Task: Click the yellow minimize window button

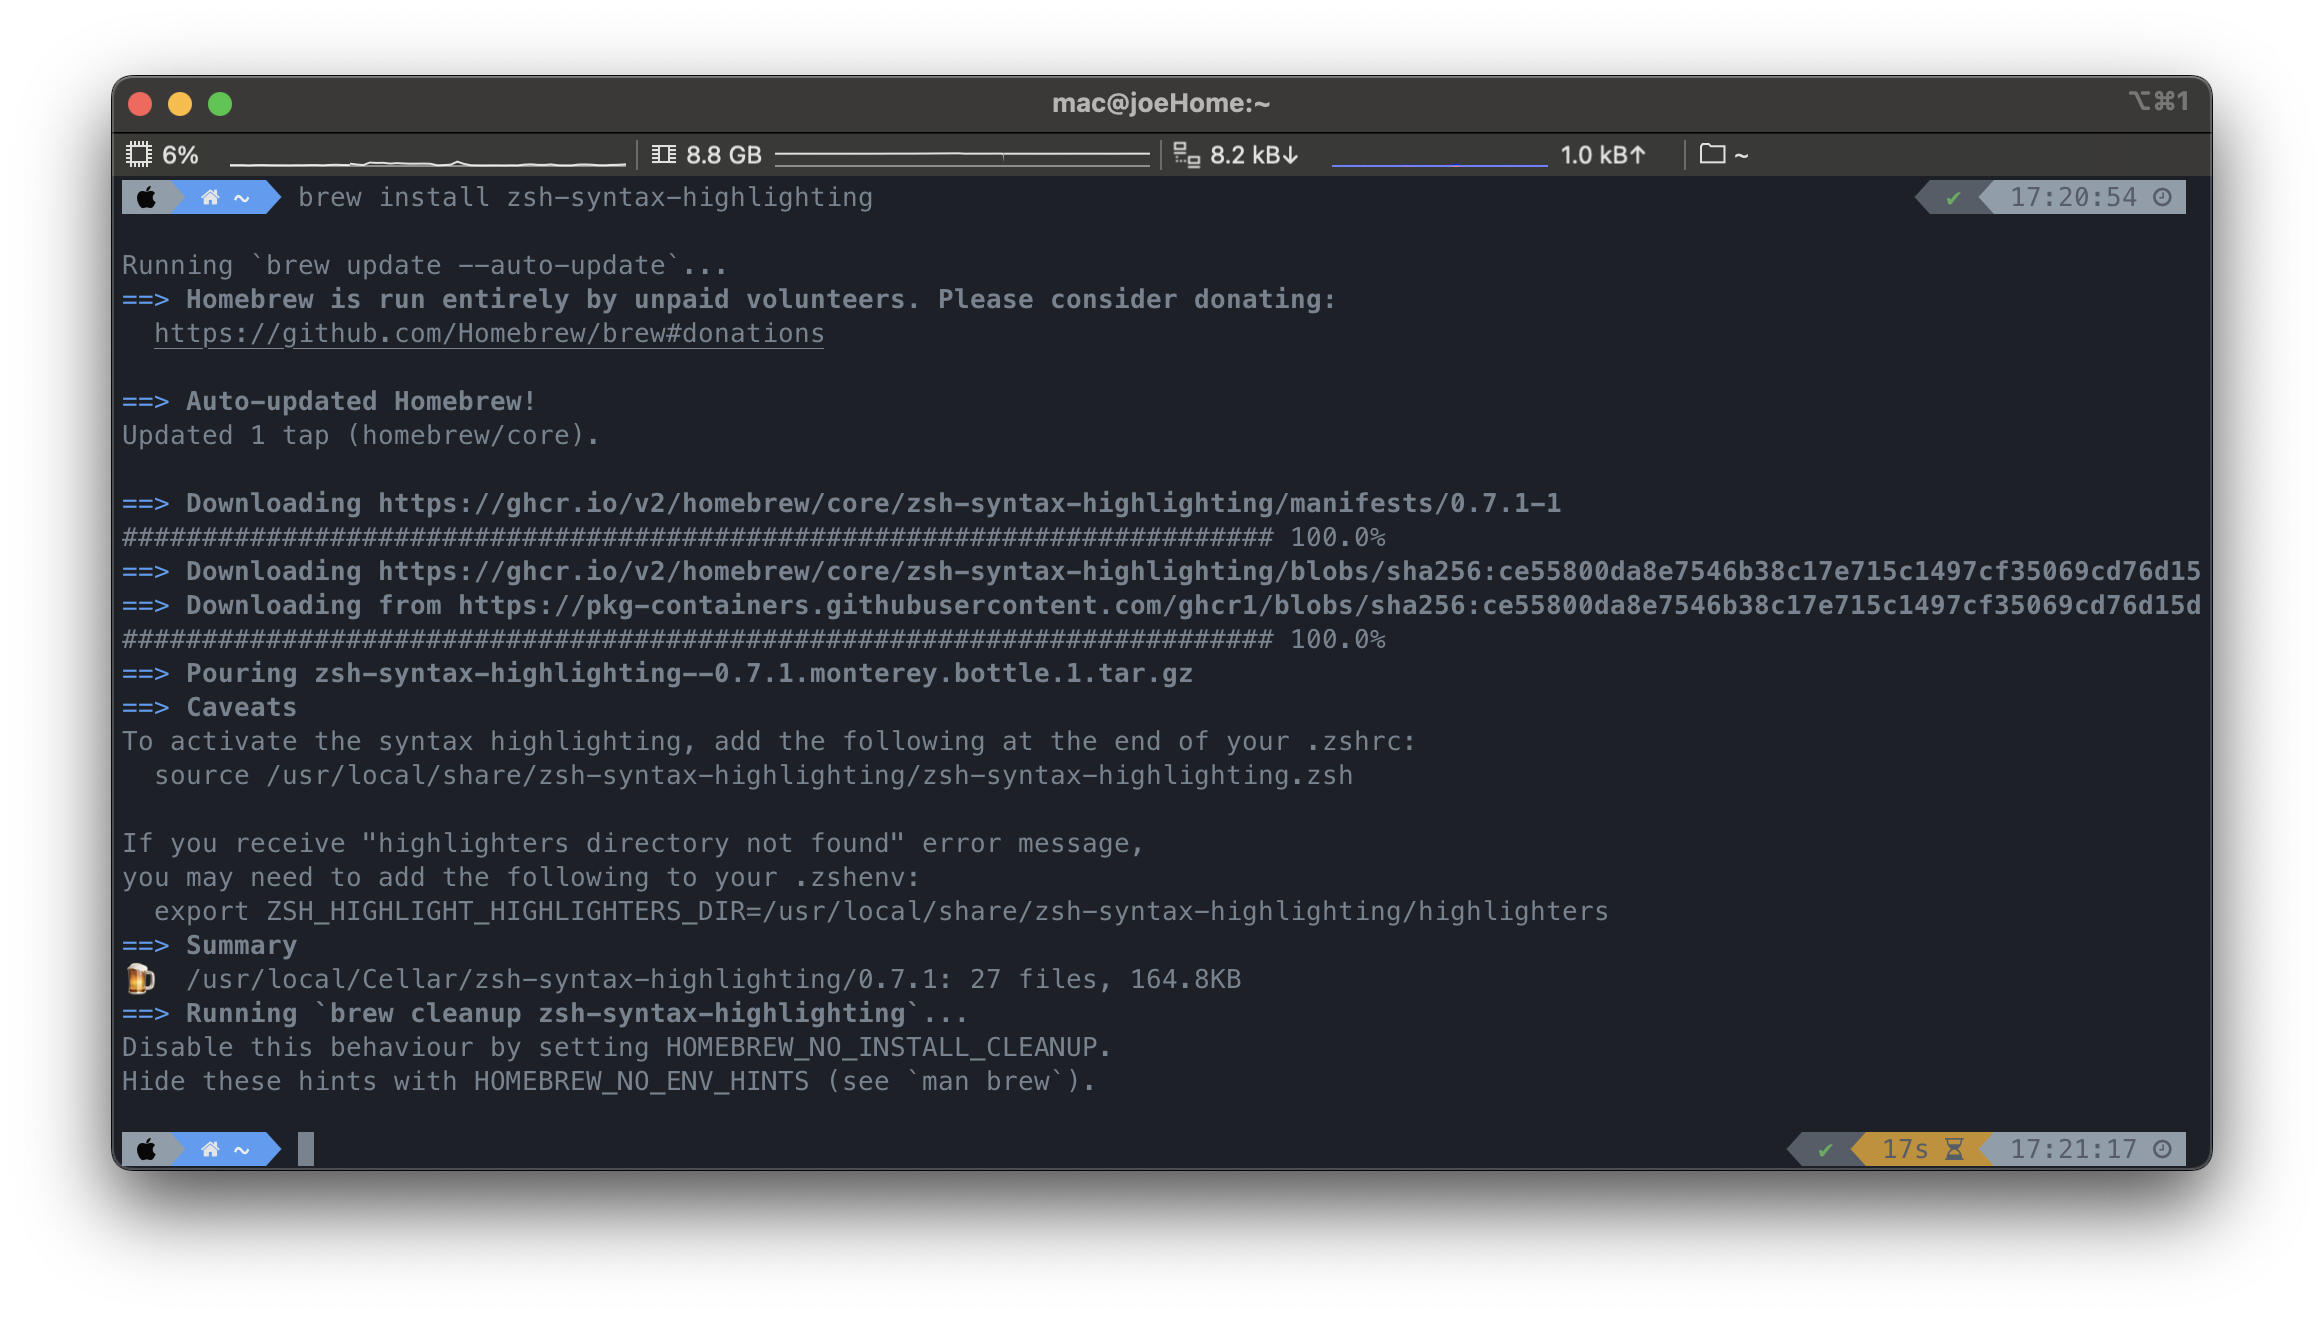Action: [180, 104]
